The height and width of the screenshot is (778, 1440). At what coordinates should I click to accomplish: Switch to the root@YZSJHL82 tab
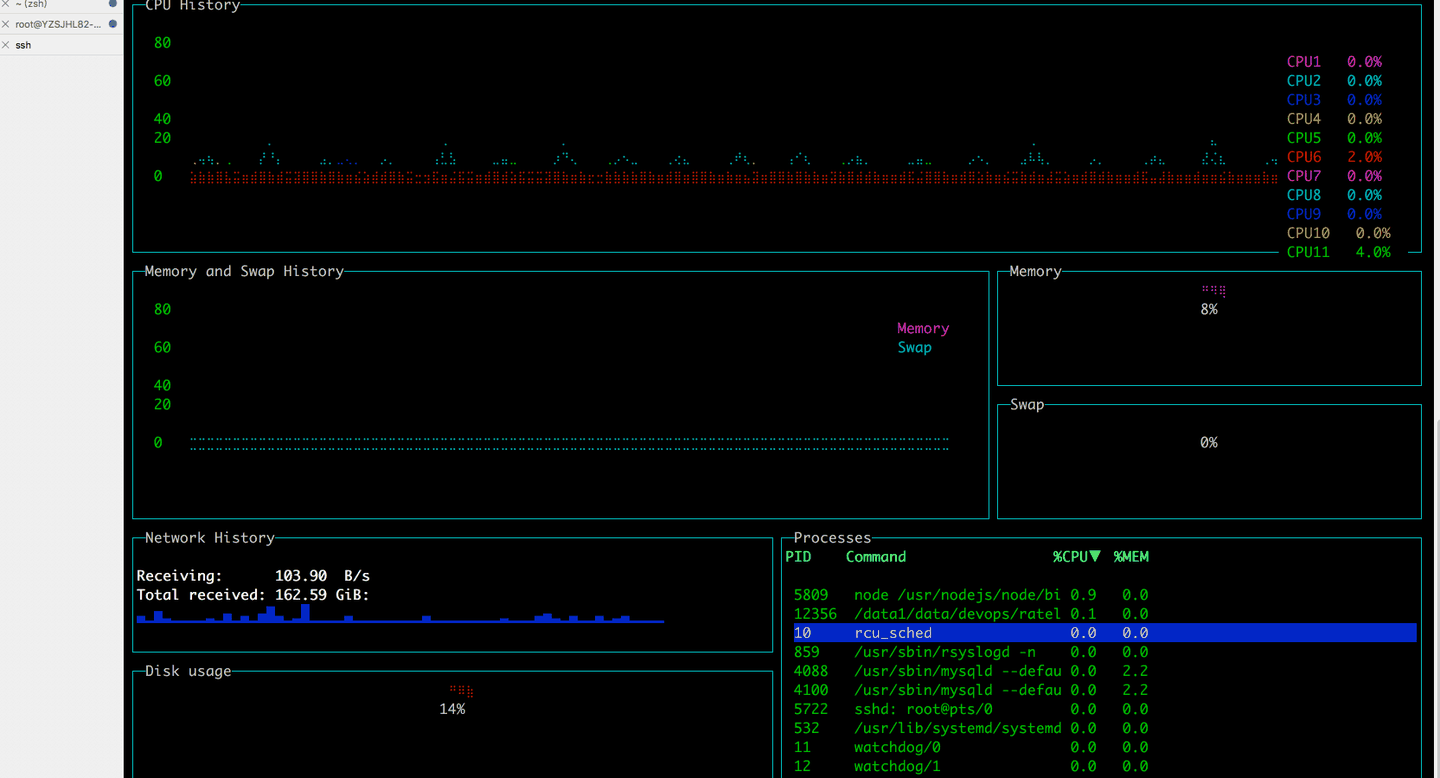click(58, 24)
